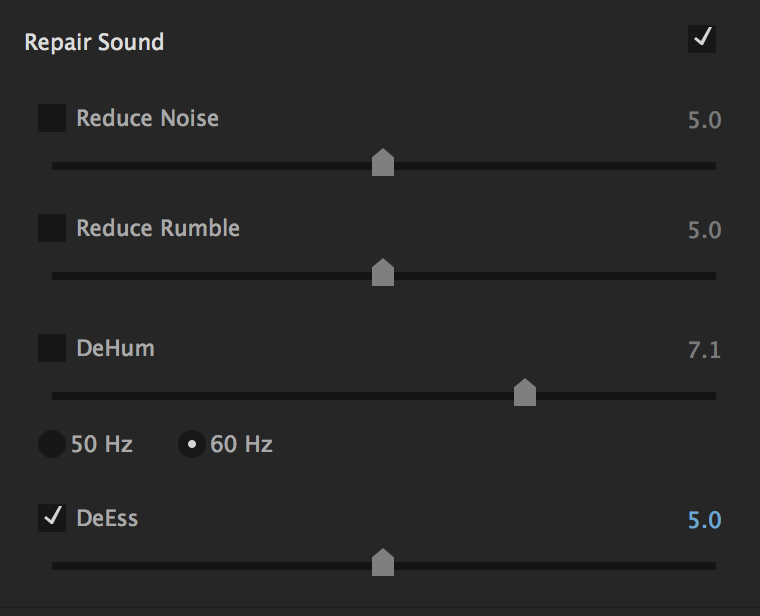The height and width of the screenshot is (616, 760).
Task: Click the blue DeEss value 5.0
Action: pyautogui.click(x=704, y=520)
